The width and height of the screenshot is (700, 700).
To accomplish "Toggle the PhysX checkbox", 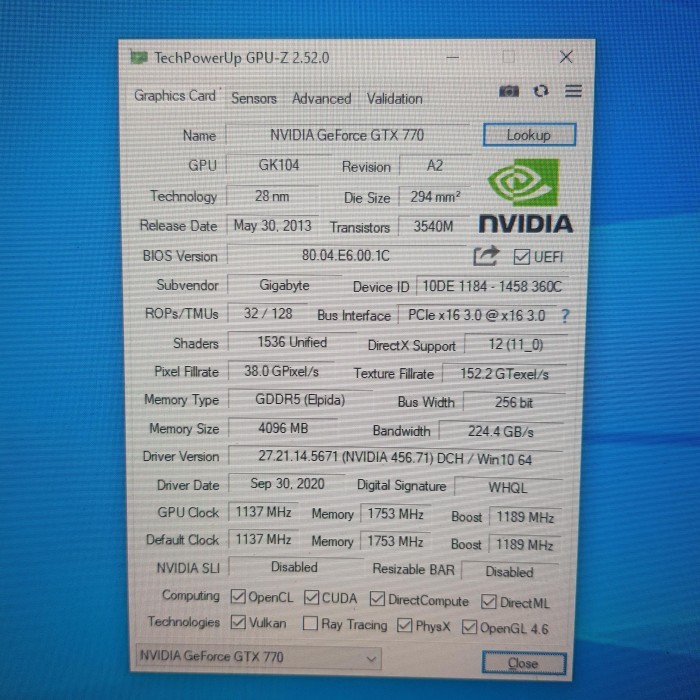I will (404, 625).
